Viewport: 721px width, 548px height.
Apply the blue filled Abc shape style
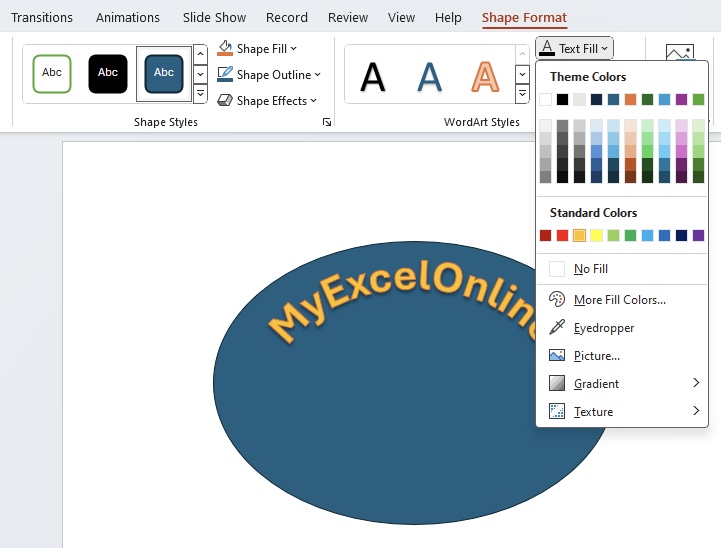[164, 74]
